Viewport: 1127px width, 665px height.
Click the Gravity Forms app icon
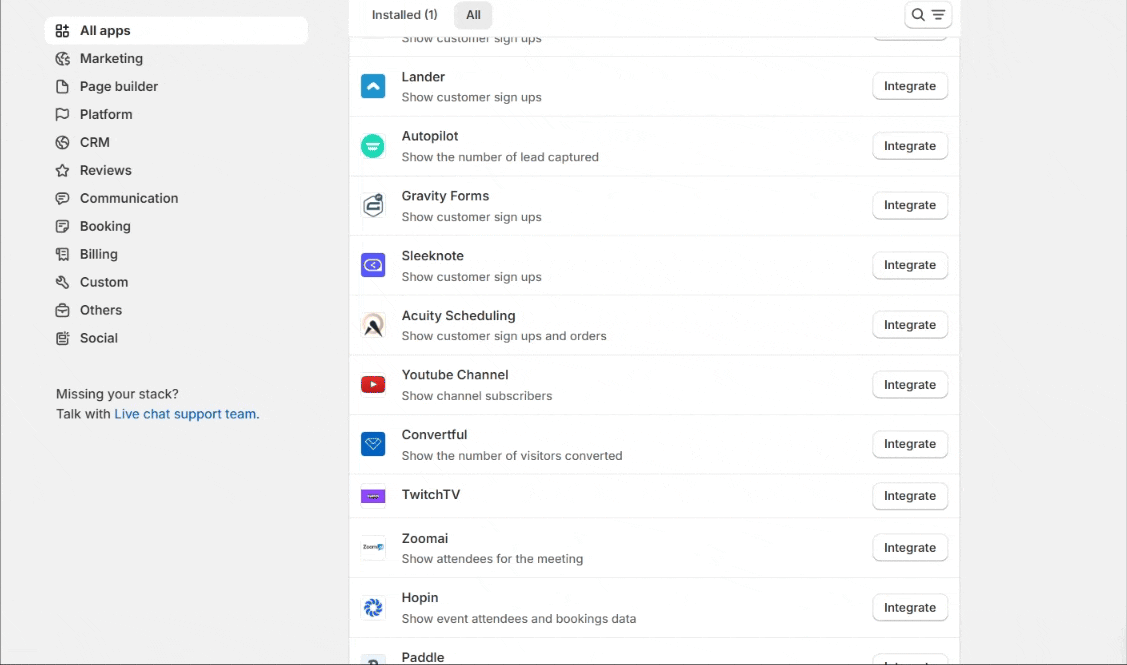point(373,206)
